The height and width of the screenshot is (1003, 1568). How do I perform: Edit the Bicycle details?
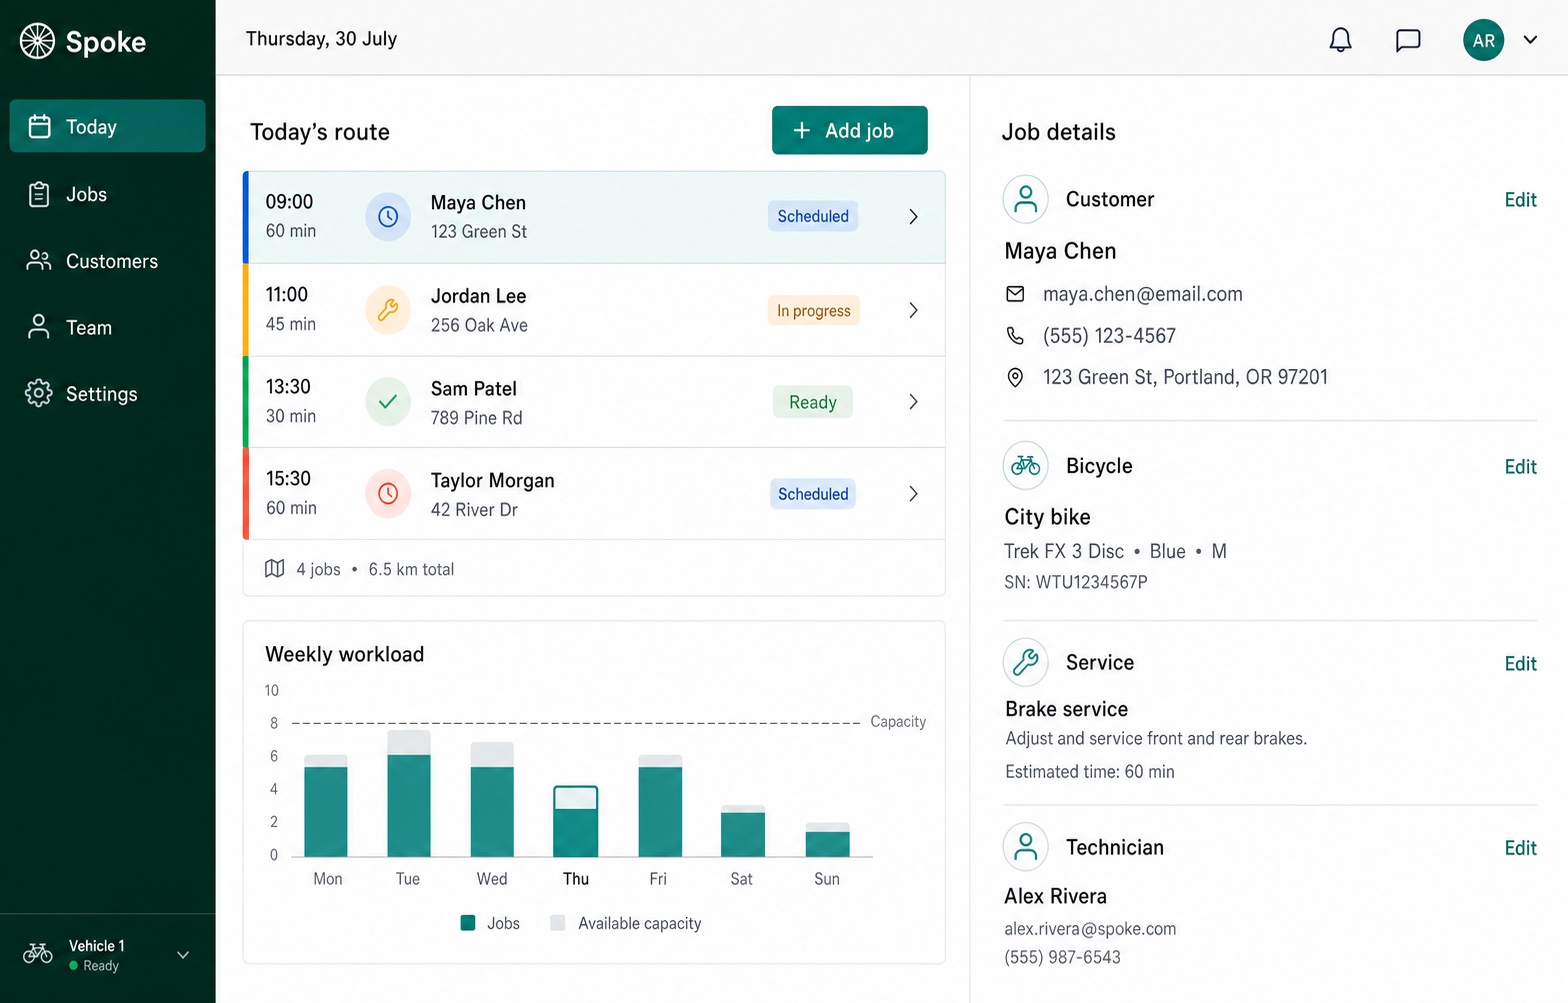1520,466
